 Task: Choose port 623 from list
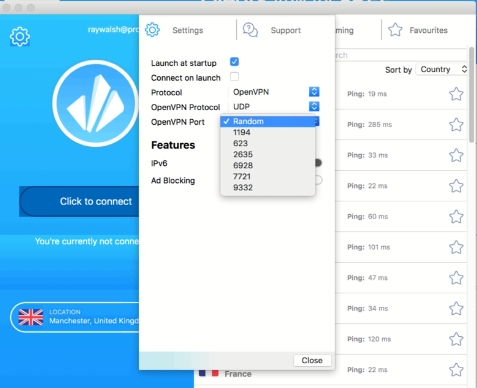[268, 143]
